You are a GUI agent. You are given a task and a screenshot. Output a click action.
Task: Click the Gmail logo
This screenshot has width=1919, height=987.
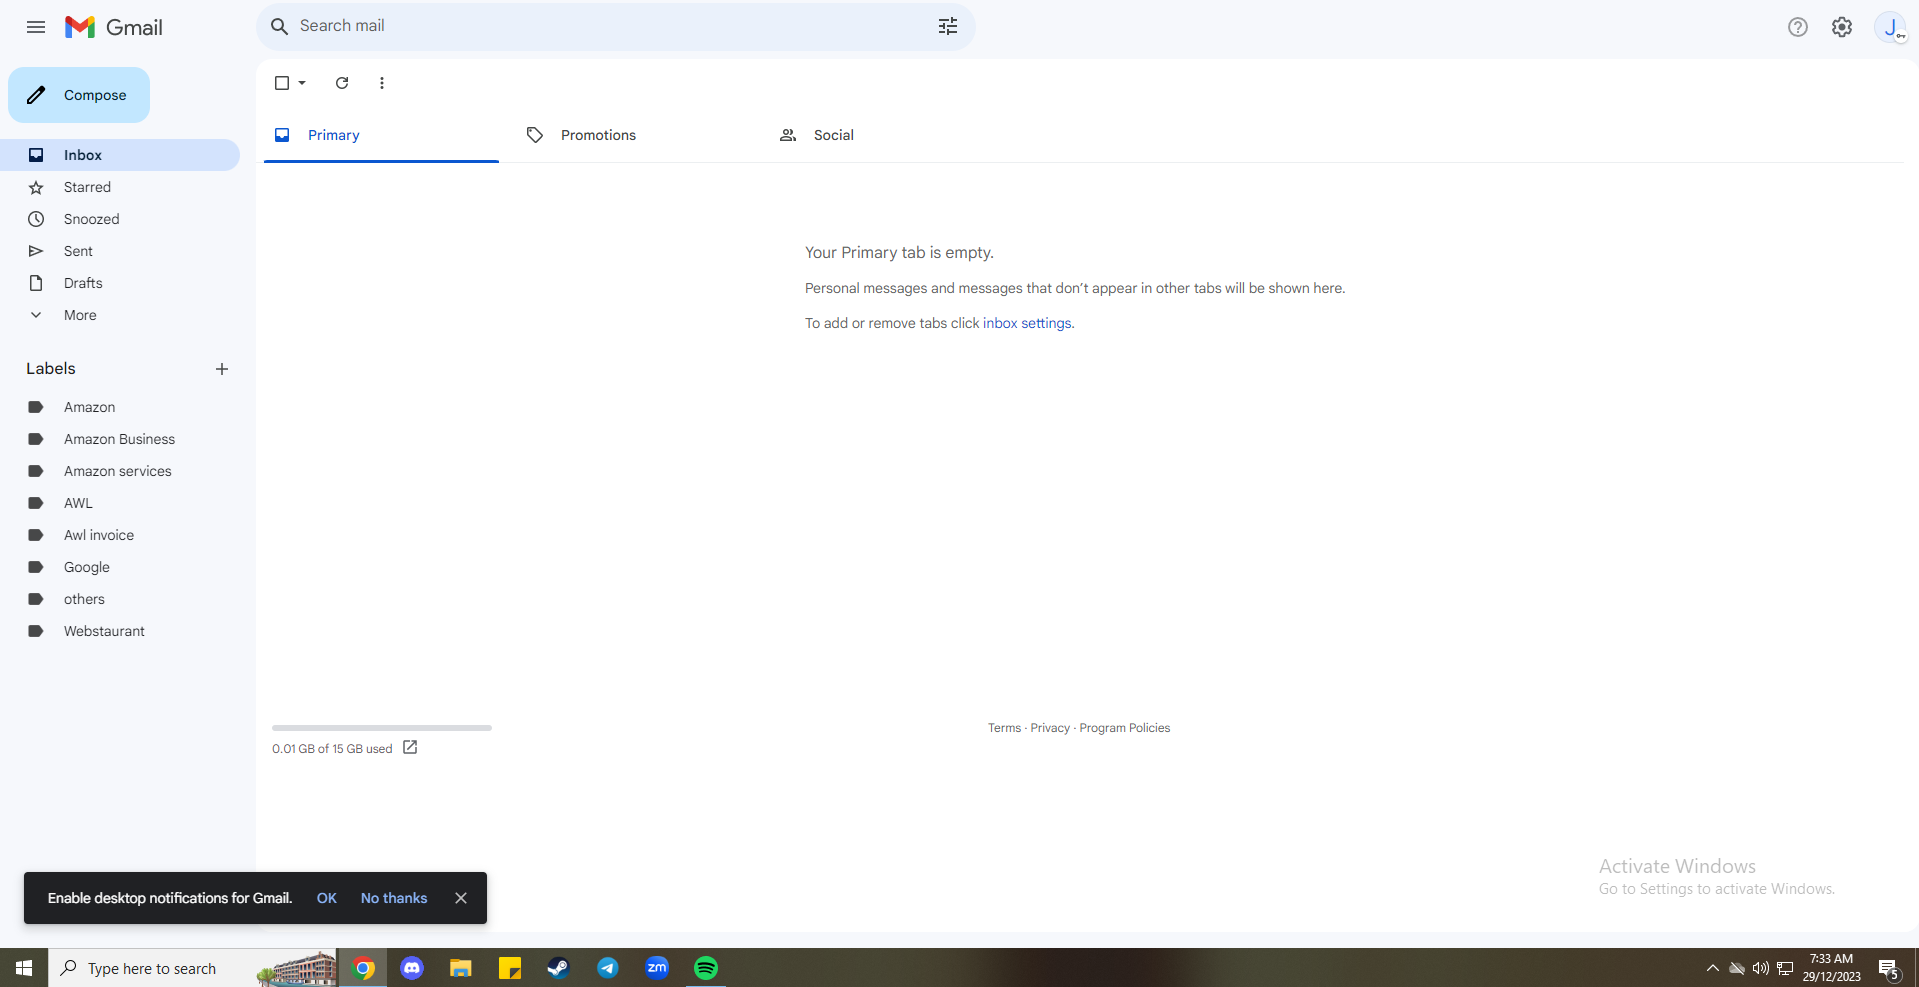tap(114, 27)
